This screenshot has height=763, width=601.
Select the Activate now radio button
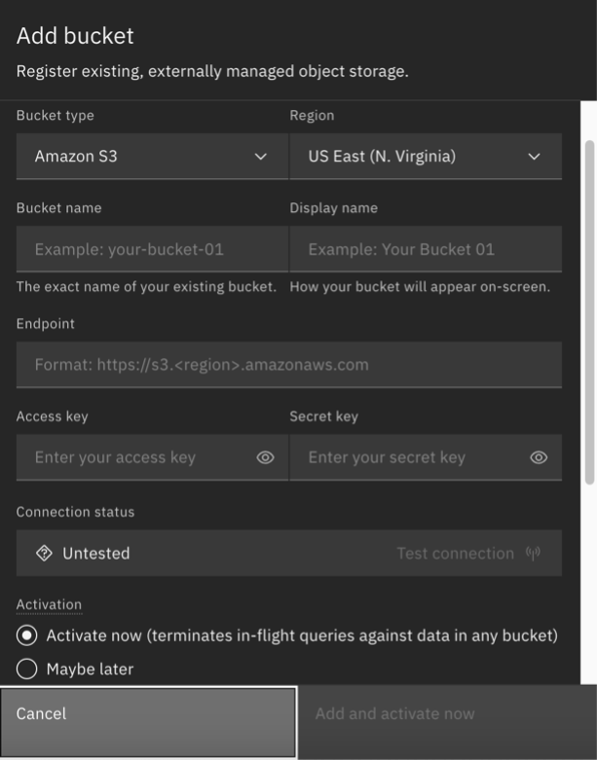tap(27, 636)
